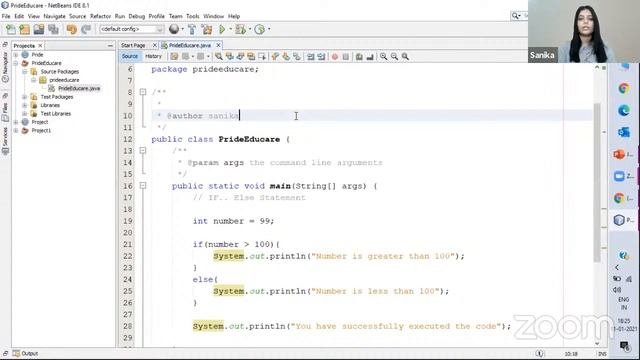Collapse the main method fold at line 16

tap(143, 186)
